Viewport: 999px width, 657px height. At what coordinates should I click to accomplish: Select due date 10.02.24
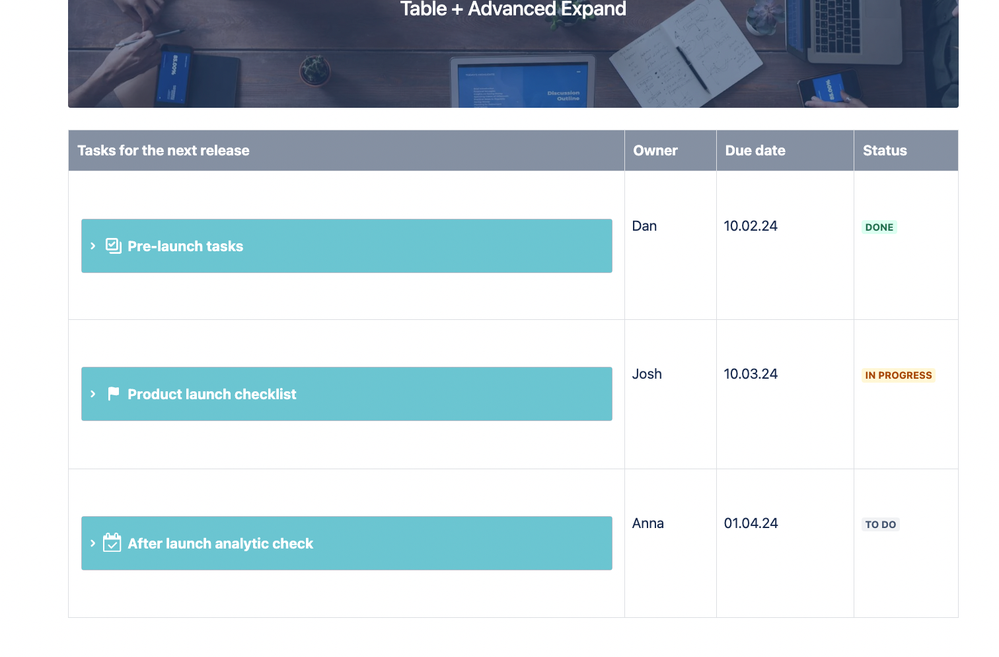click(751, 226)
